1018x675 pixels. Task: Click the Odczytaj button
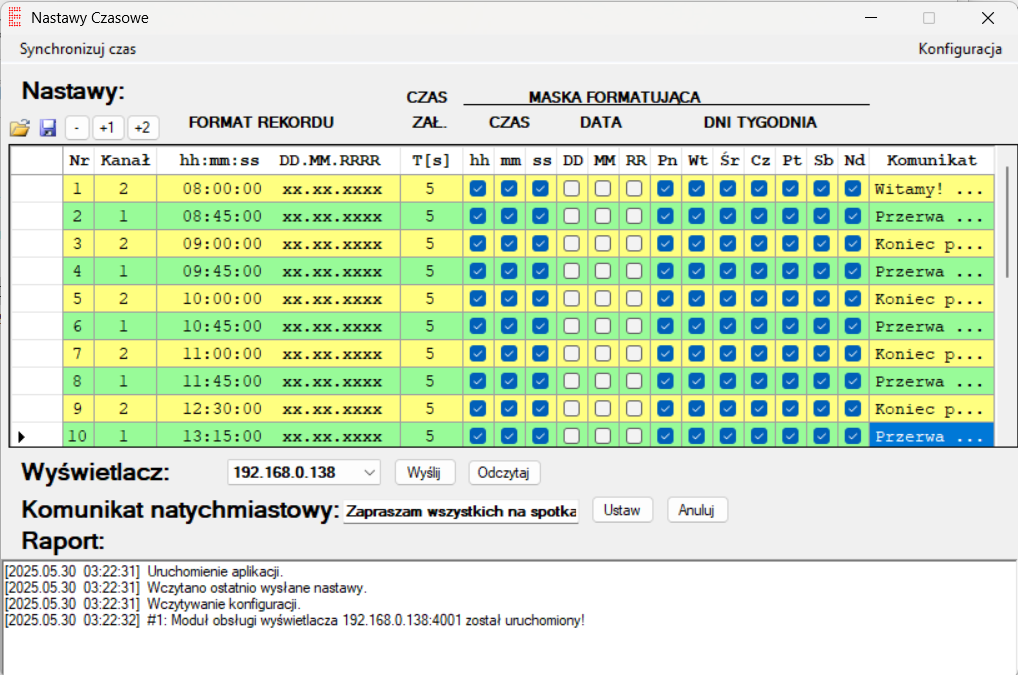[x=504, y=472]
